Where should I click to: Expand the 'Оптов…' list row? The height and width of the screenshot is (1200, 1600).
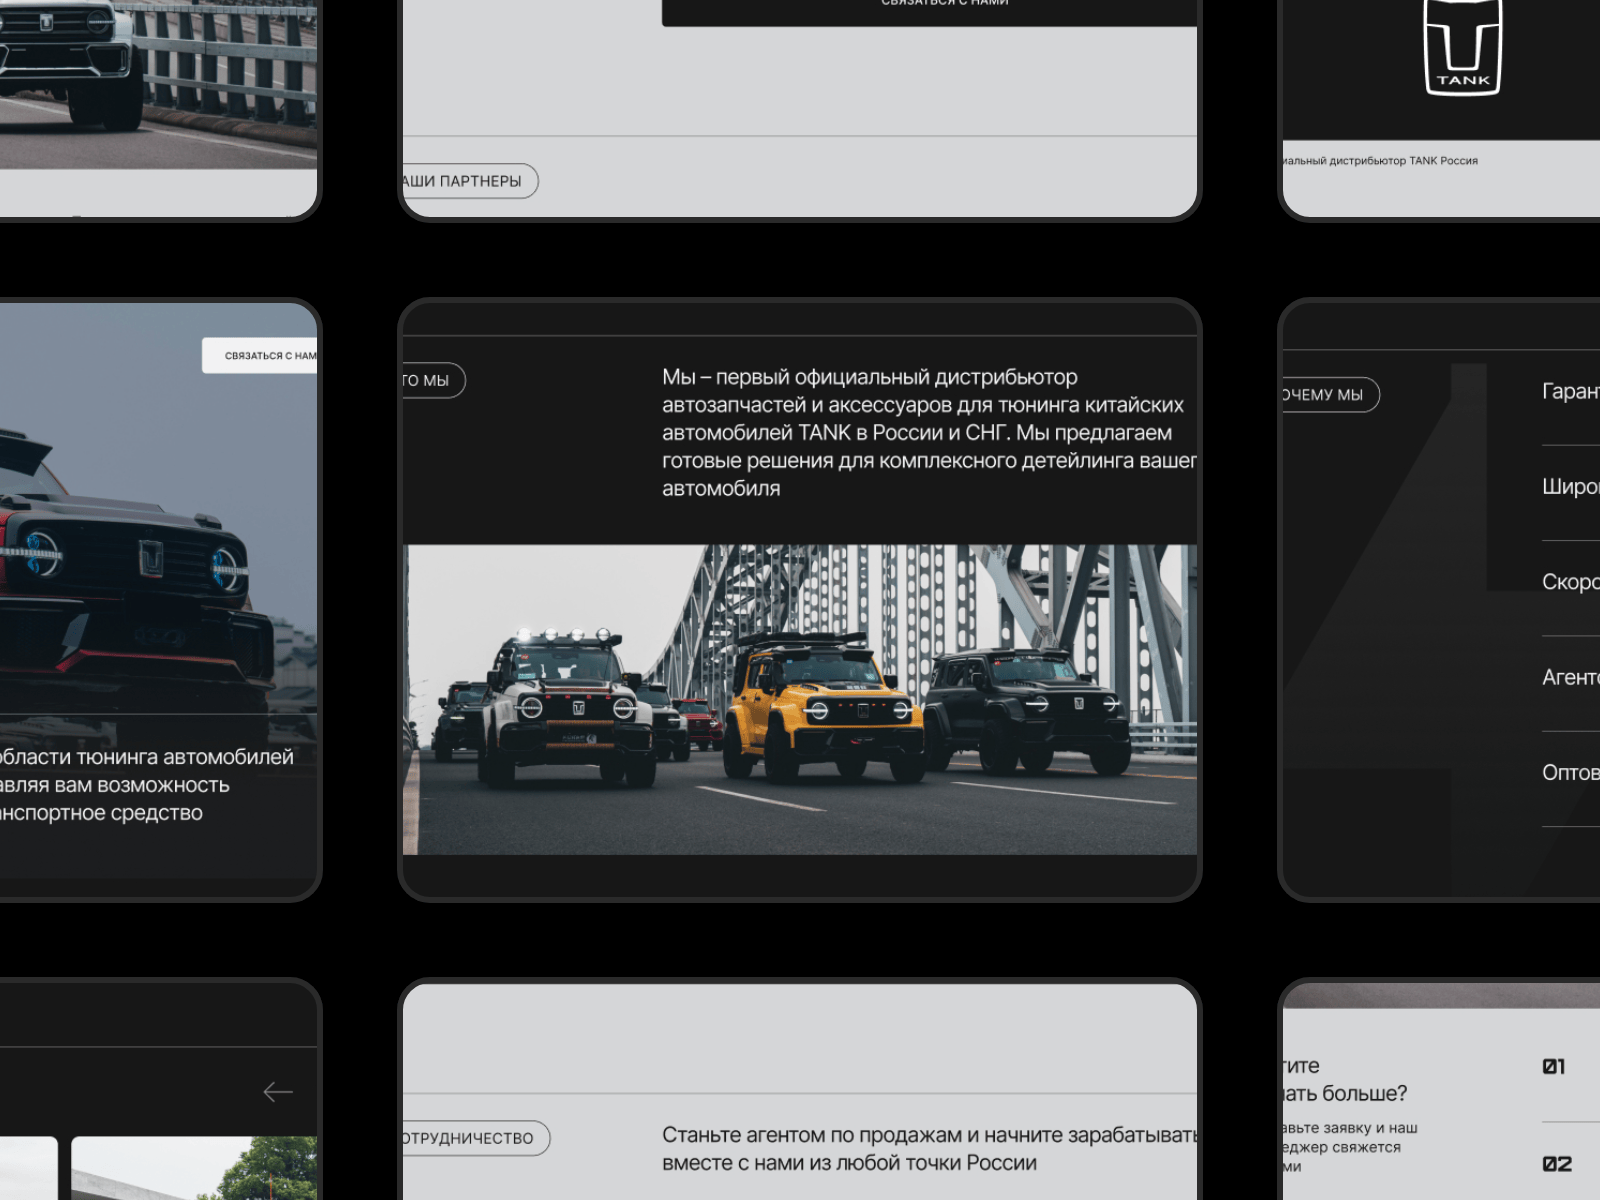1570,773
